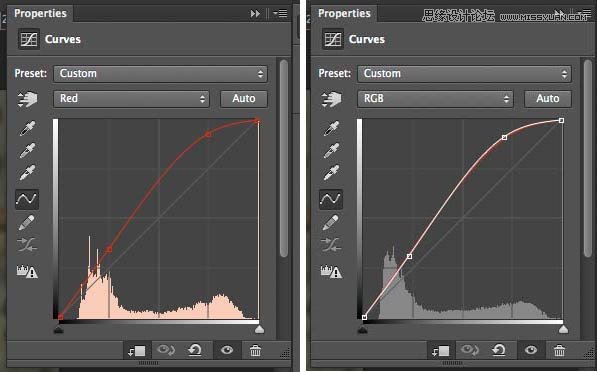Delete the adjustment layer in RGB panel
Screen dimensions: 597x372
pos(559,350)
